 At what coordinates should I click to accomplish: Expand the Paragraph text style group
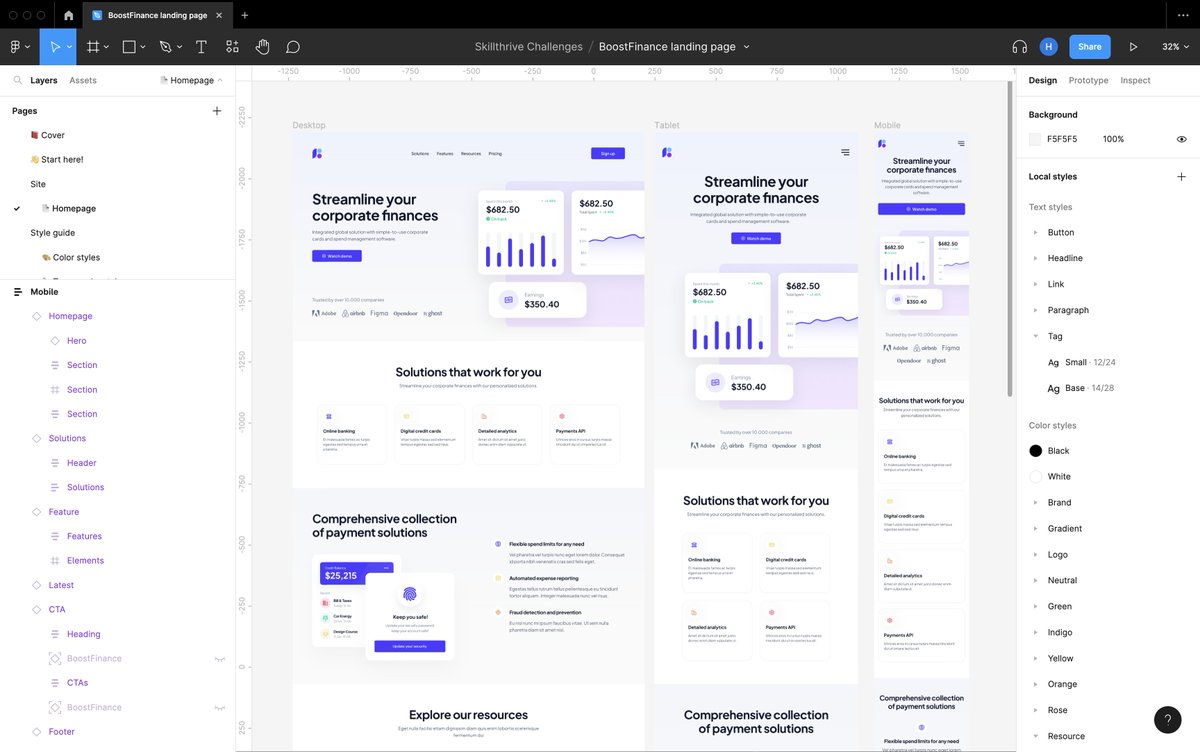(x=1036, y=311)
